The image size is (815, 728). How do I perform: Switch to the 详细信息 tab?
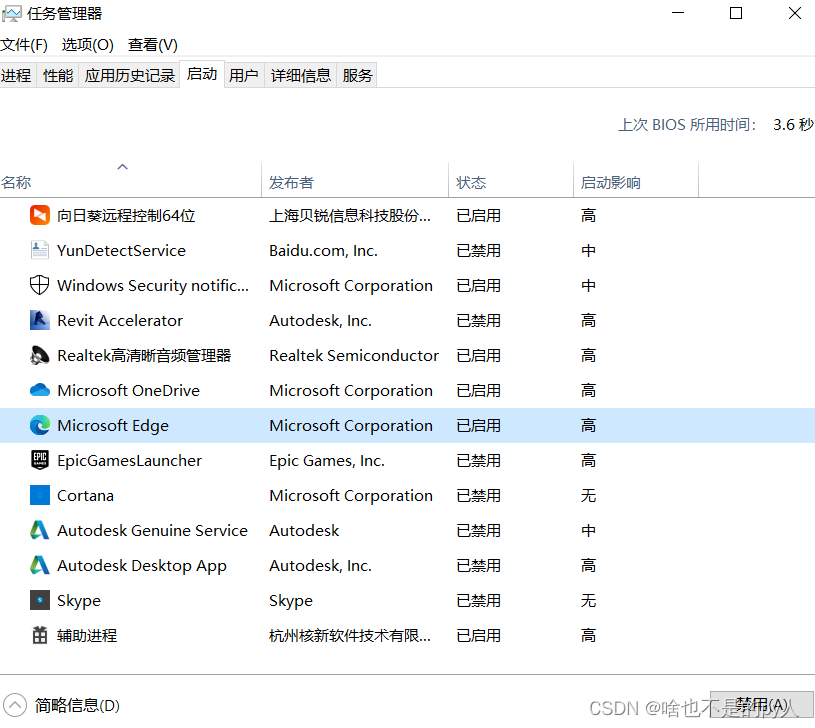tap(301, 75)
